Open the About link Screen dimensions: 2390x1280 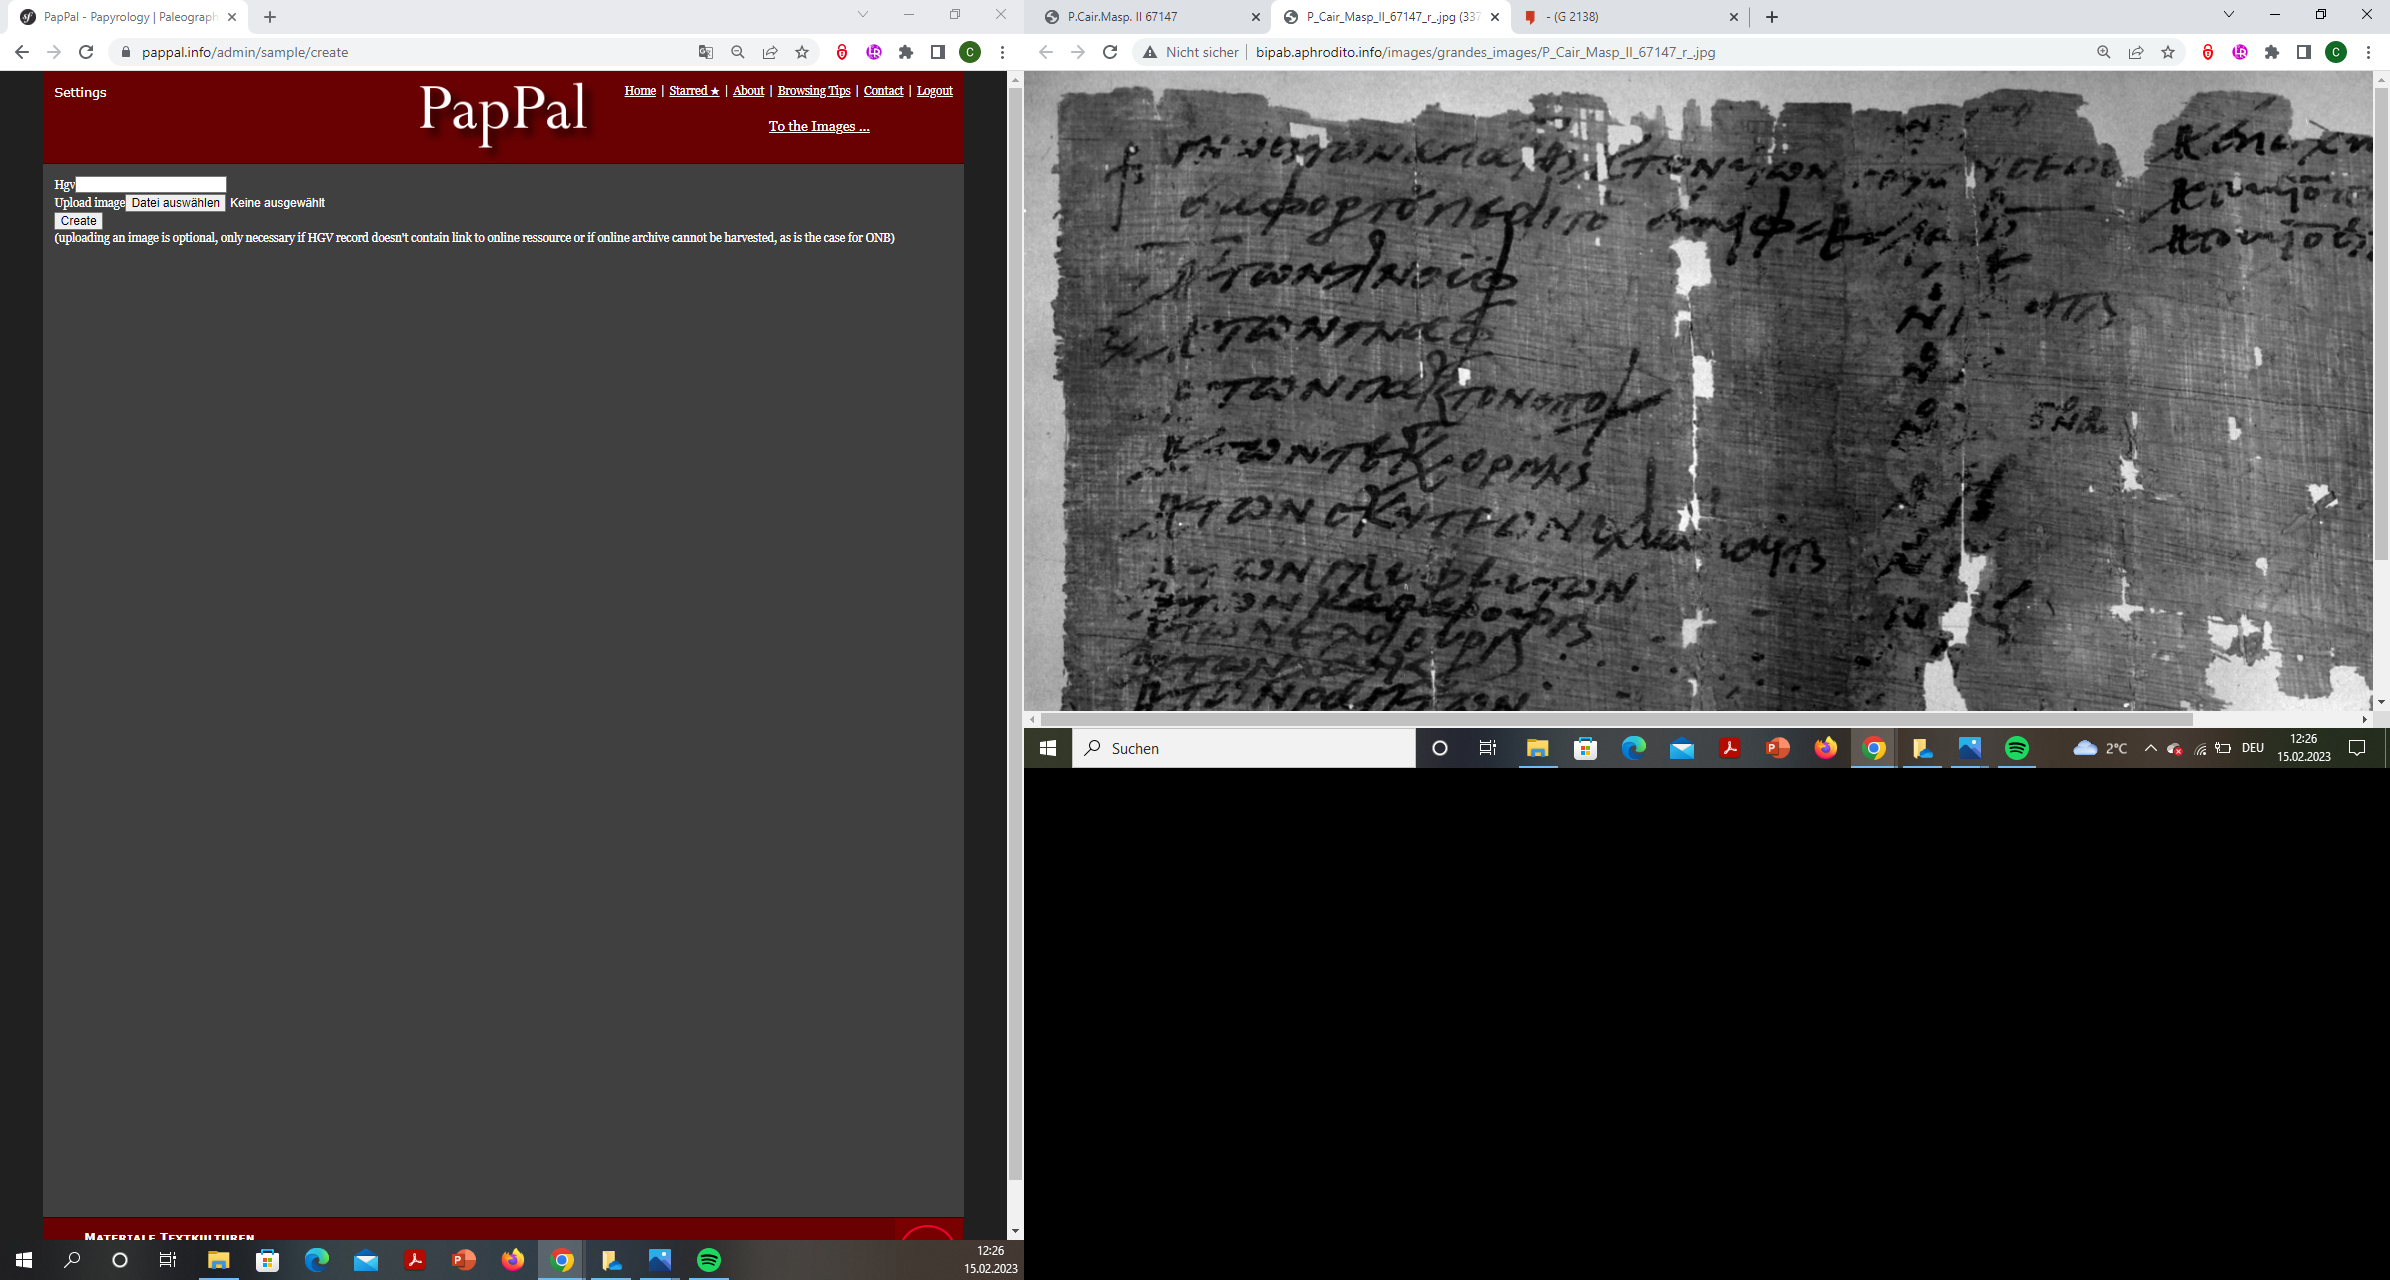748,91
